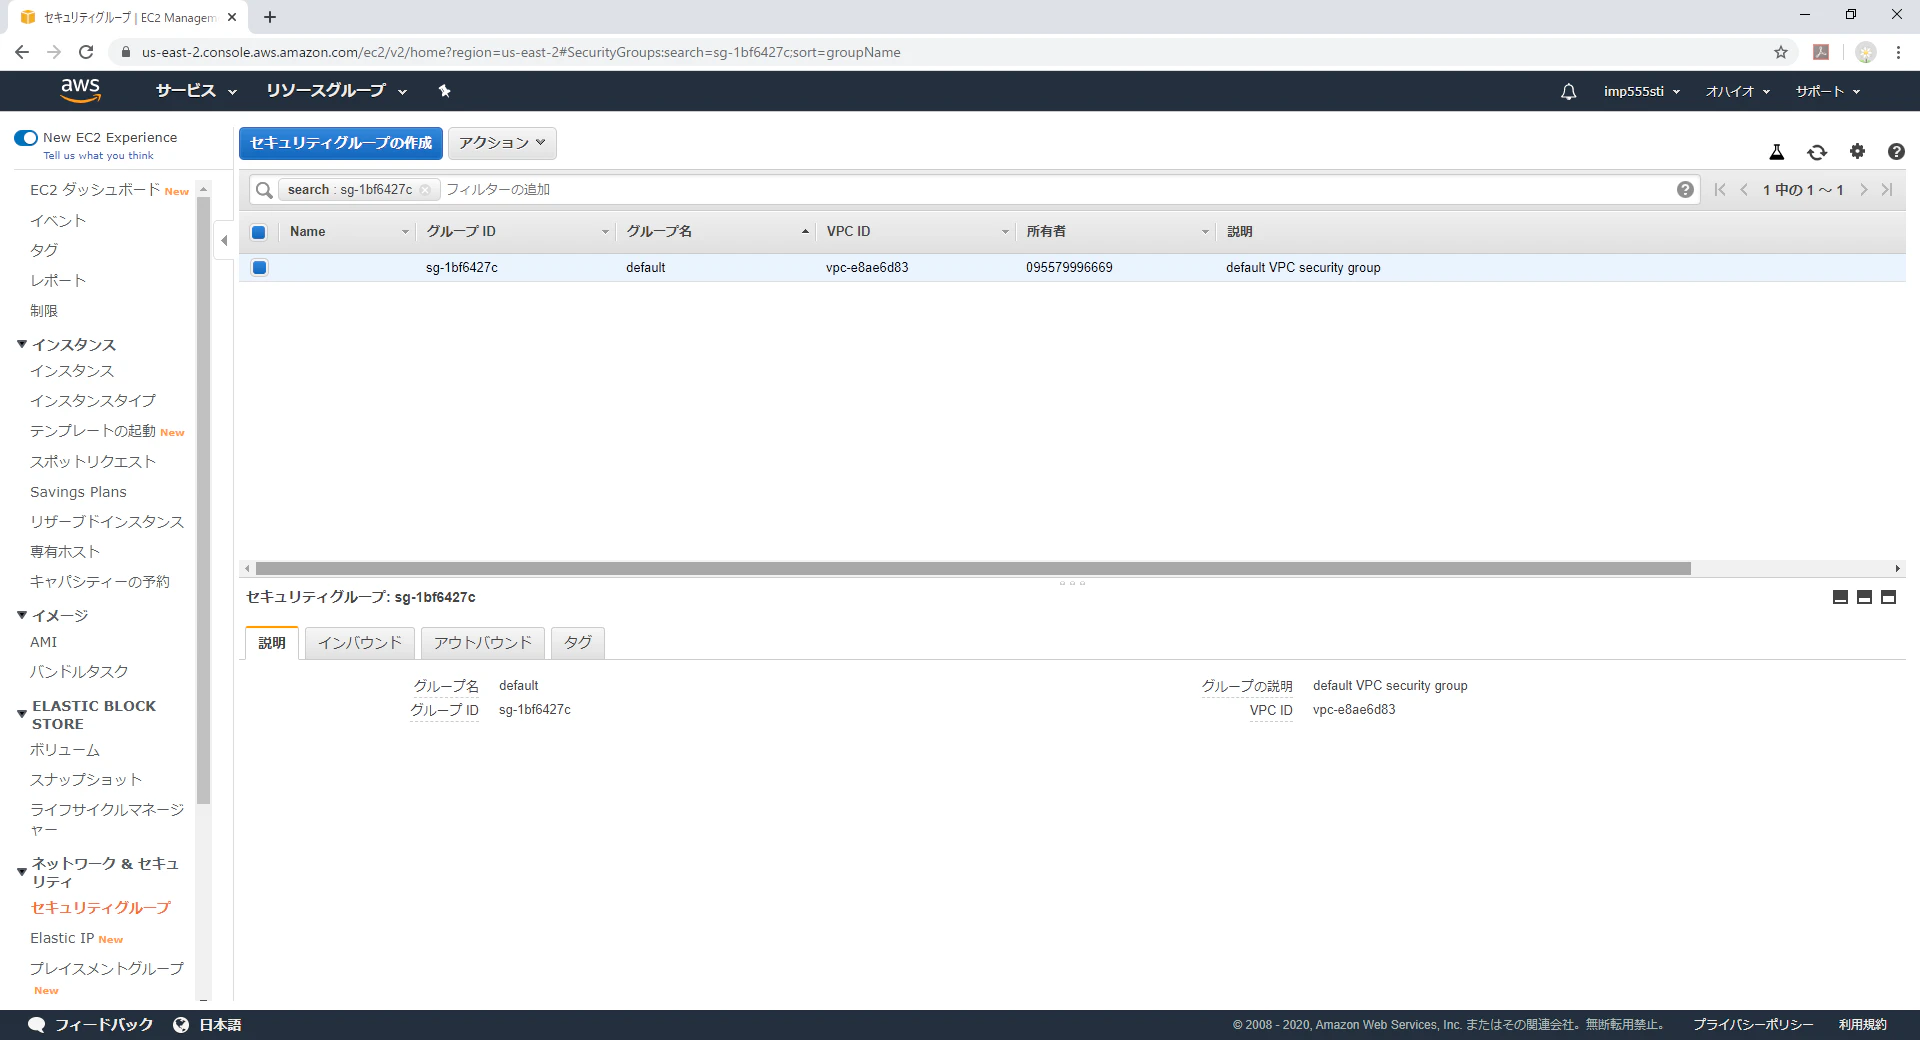Image resolution: width=1920 pixels, height=1040 pixels.
Task: Go to the last page of results
Action: [1887, 190]
